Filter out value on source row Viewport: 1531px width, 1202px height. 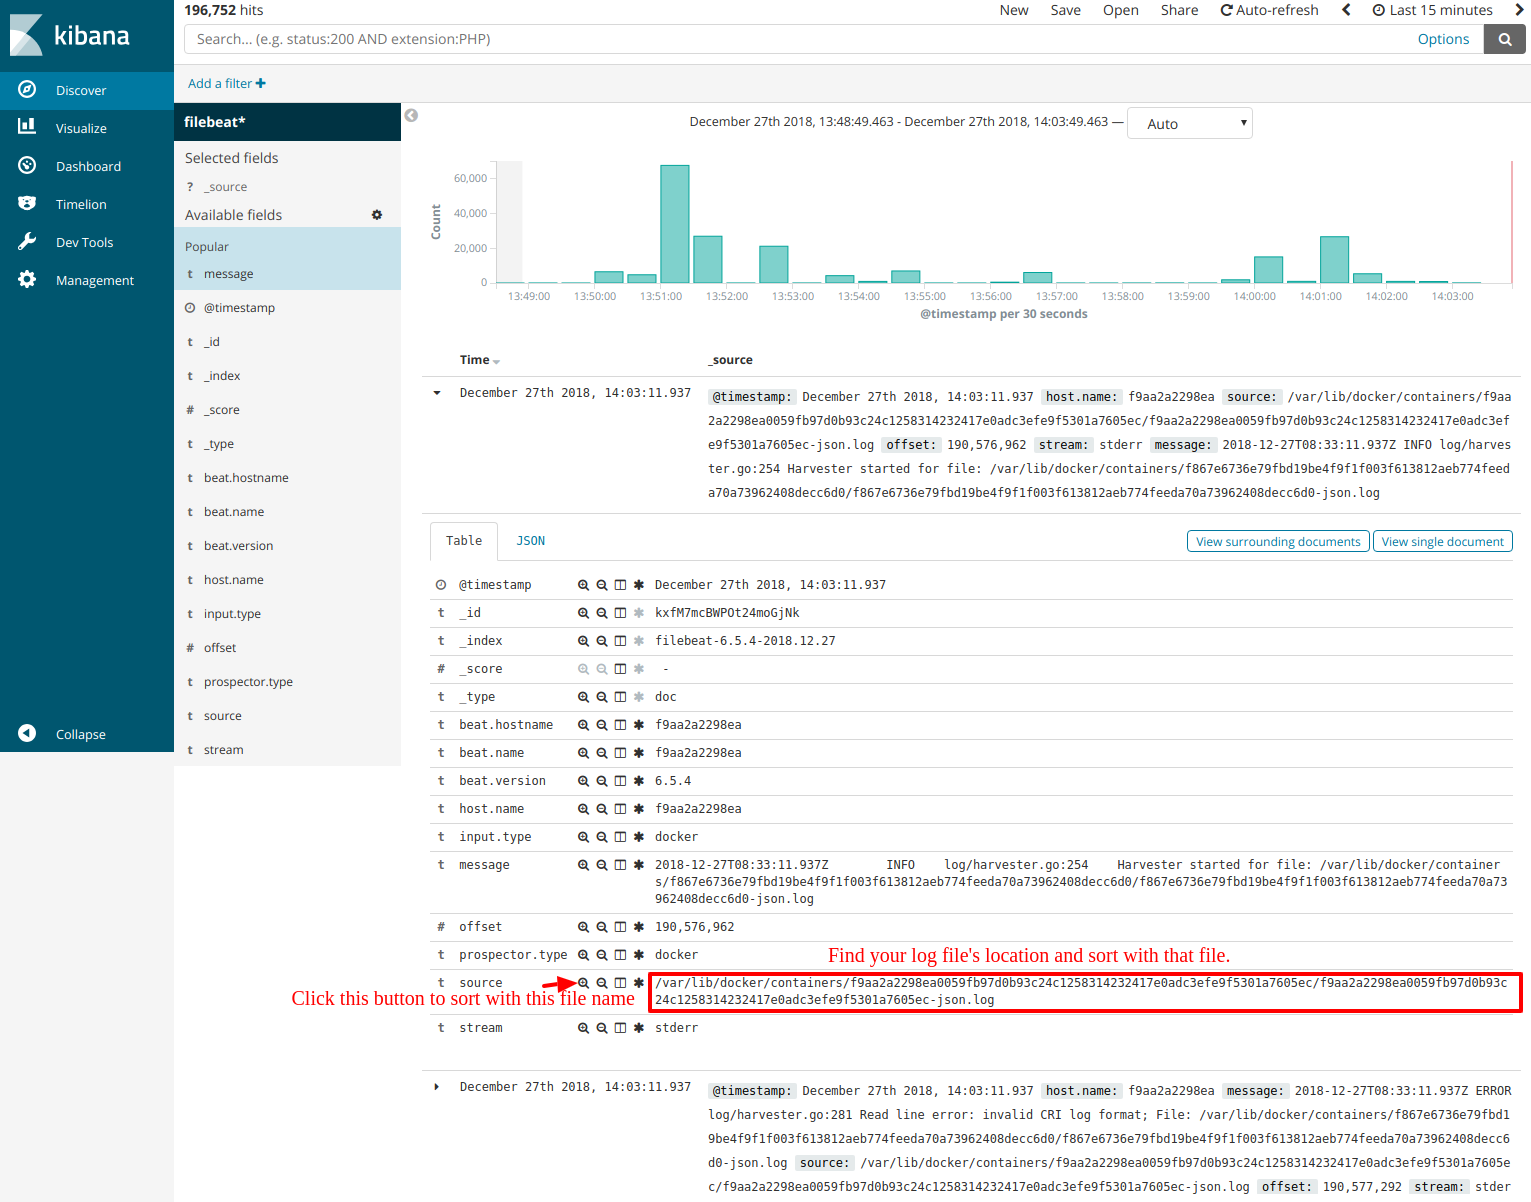coord(602,983)
